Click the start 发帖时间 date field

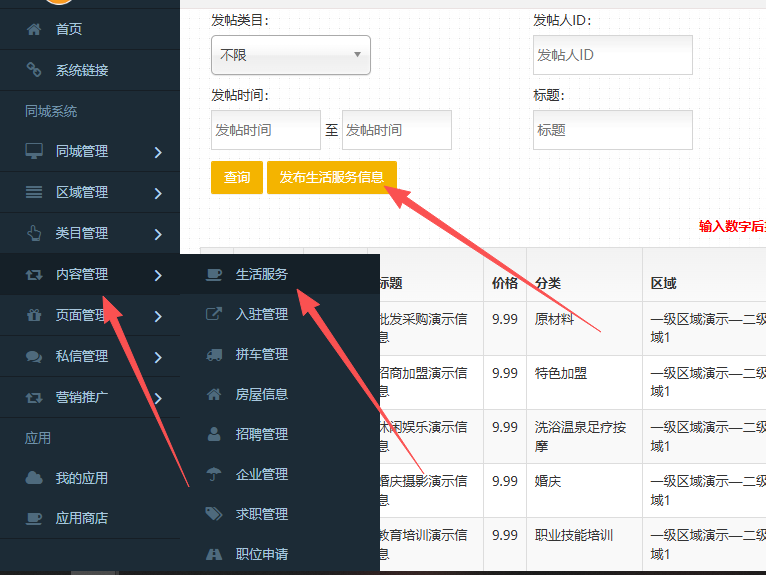(x=265, y=130)
